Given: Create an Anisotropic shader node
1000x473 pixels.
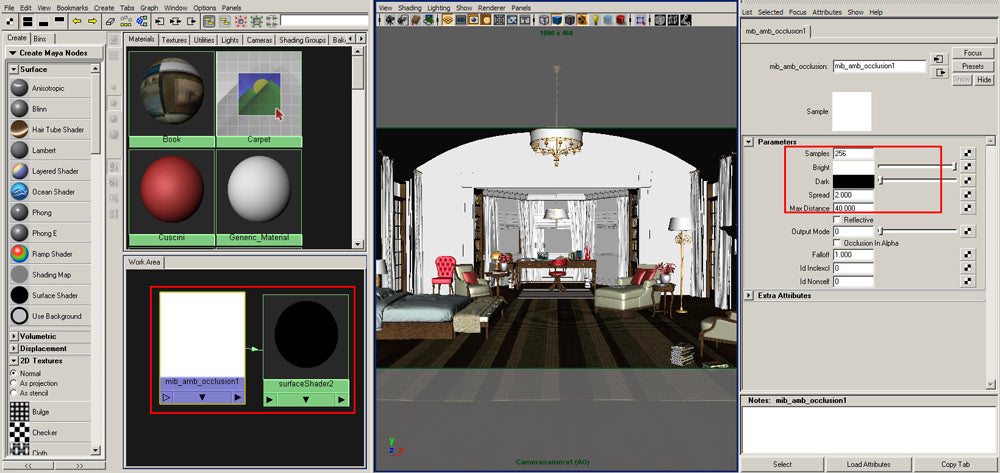Looking at the screenshot, I should click(50, 88).
